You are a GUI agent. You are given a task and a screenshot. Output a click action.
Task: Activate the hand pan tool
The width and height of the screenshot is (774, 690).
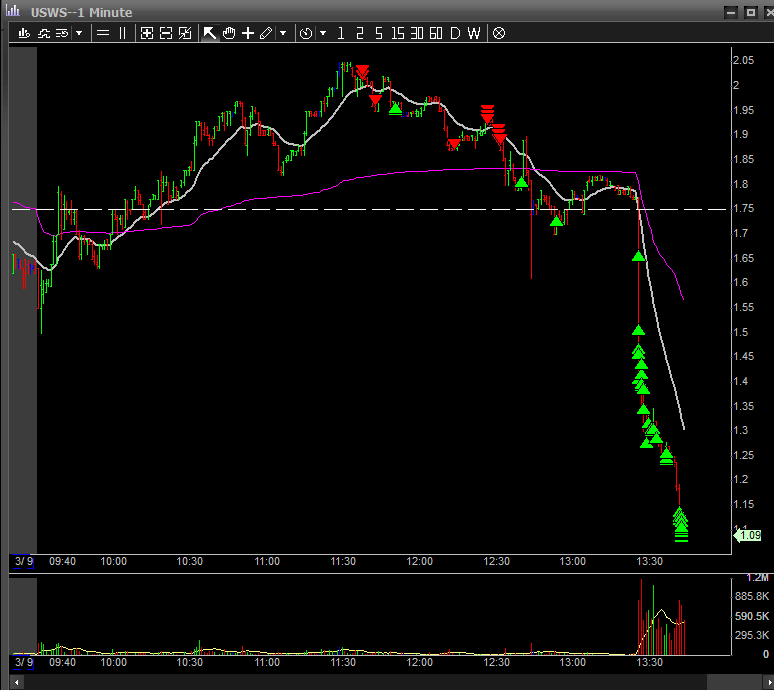(229, 33)
